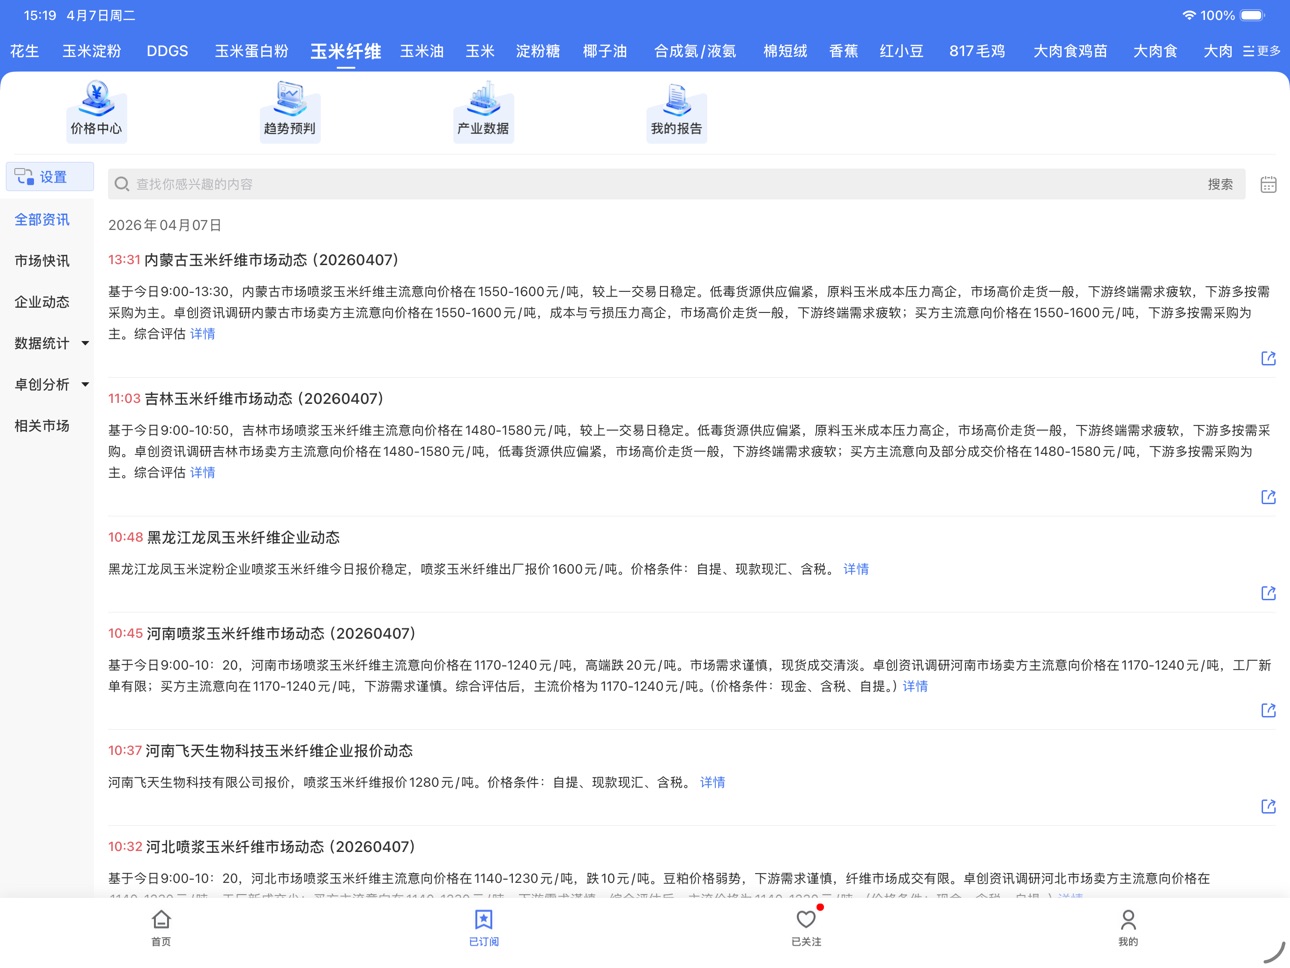Open headline 吉林玉米纤维市场动态（20260407）
Image resolution: width=1290 pixels, height=968 pixels.
click(x=265, y=398)
